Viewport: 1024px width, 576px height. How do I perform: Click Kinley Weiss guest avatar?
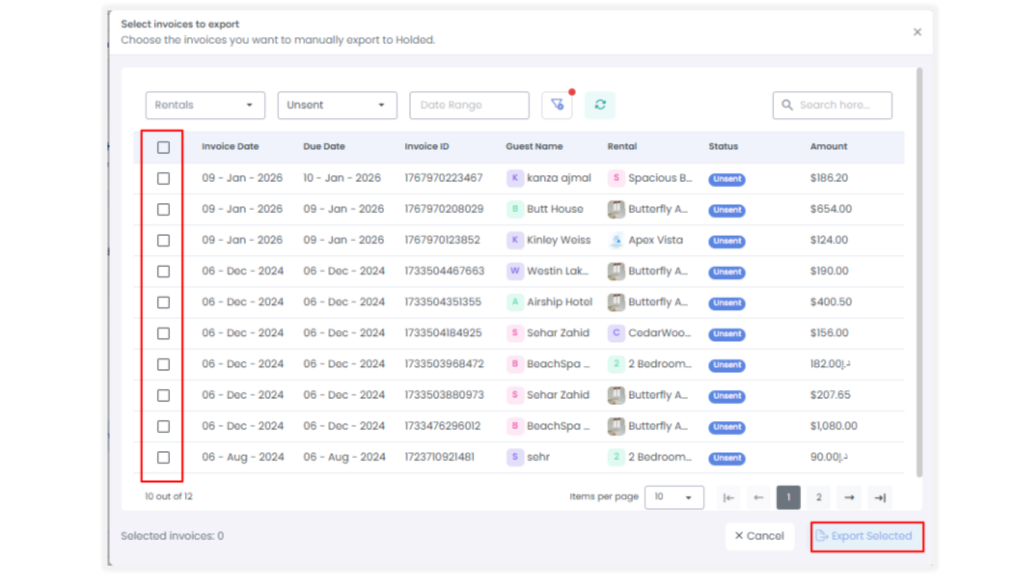click(x=515, y=240)
